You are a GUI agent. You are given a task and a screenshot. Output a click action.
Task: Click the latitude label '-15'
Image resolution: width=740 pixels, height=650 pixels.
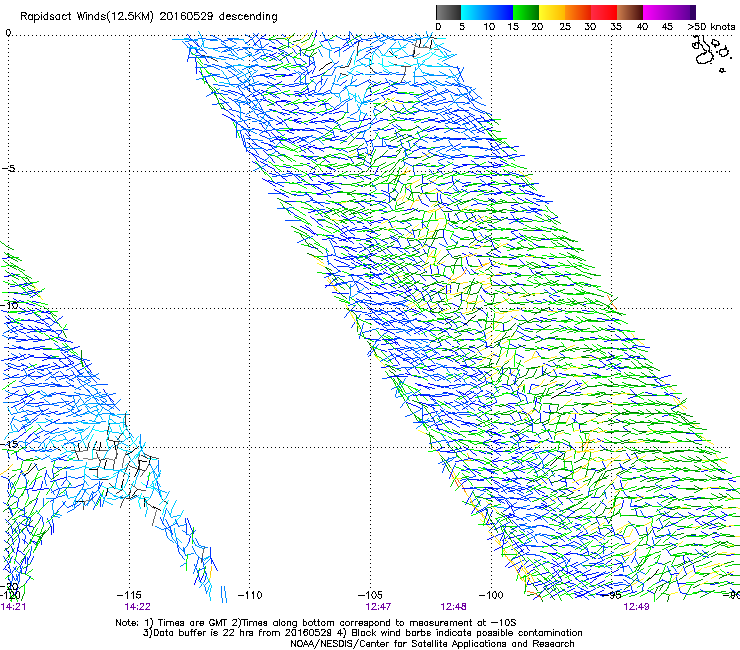click(9, 444)
